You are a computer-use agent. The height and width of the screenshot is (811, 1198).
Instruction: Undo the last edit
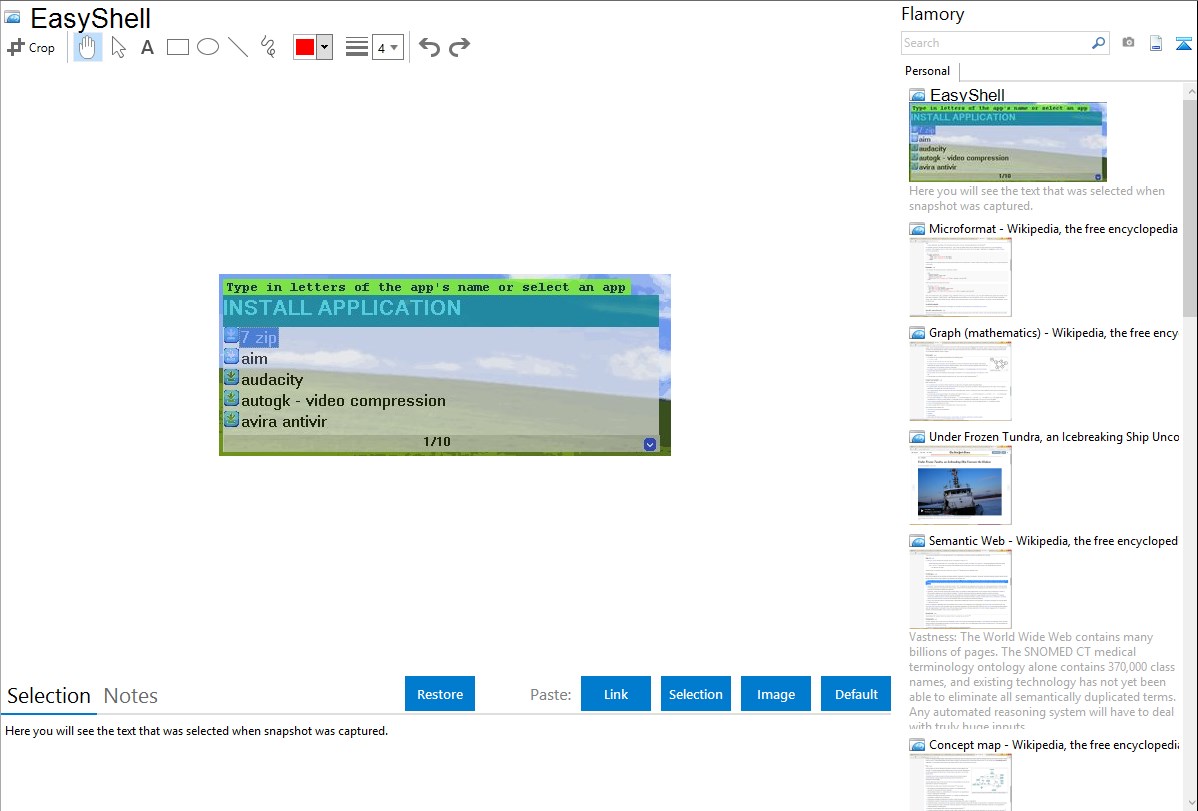tap(429, 47)
